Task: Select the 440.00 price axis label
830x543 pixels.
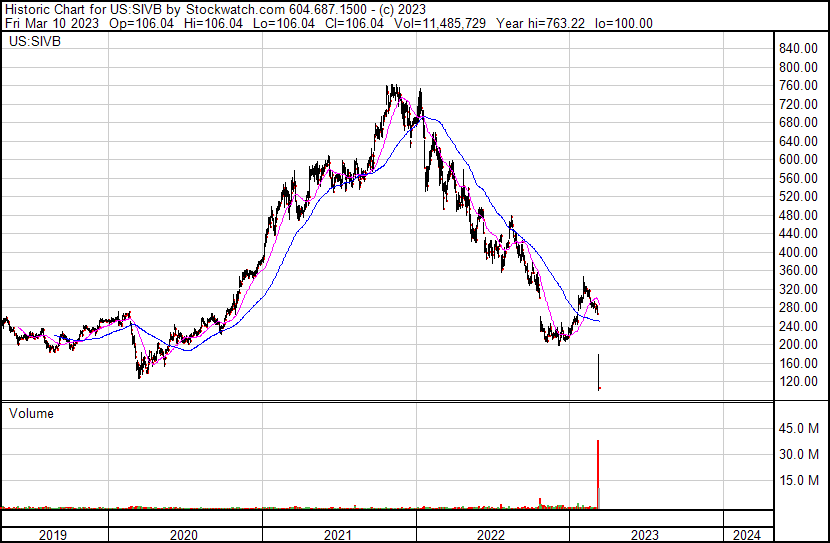Action: tap(798, 233)
